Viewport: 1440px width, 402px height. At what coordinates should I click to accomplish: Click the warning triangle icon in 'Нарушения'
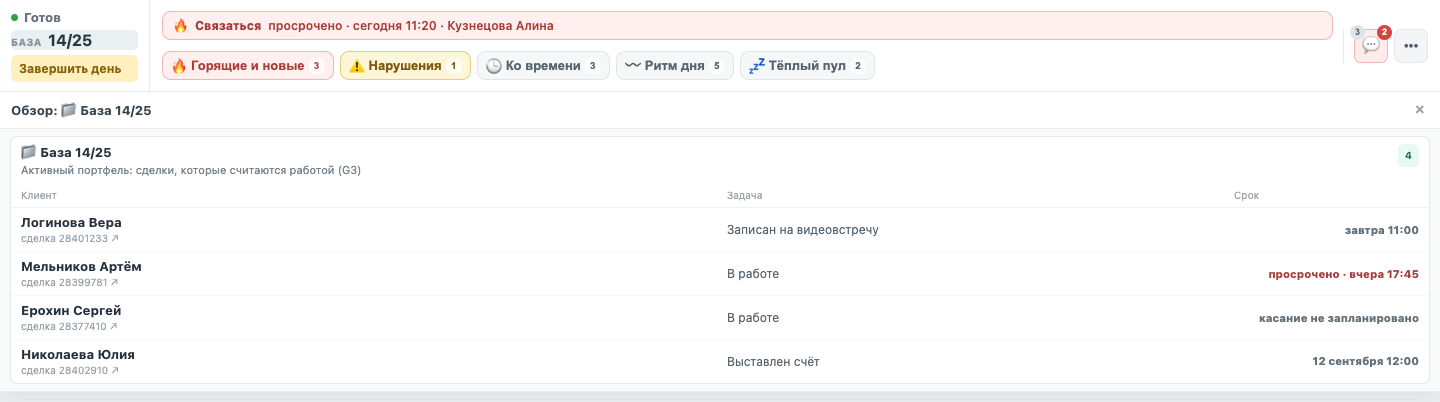click(357, 66)
